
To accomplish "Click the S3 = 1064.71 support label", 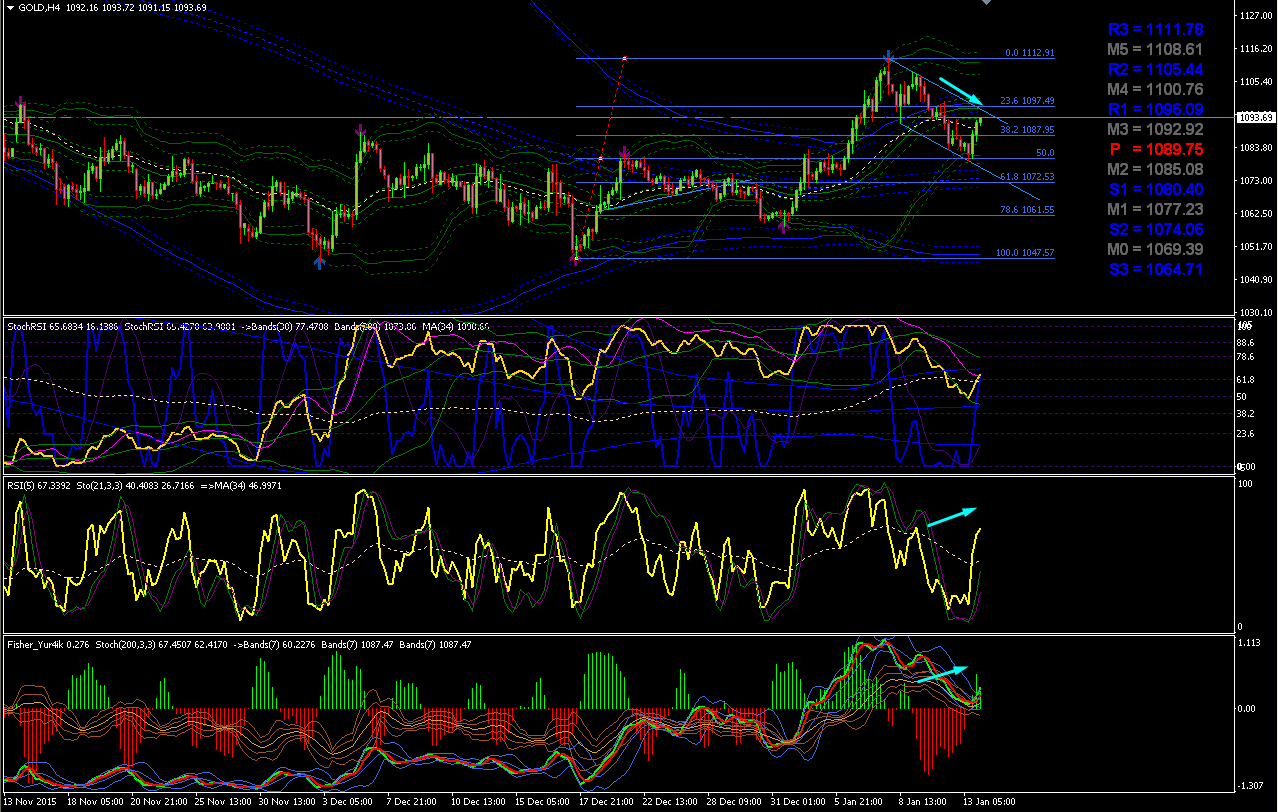I will pos(1156,269).
